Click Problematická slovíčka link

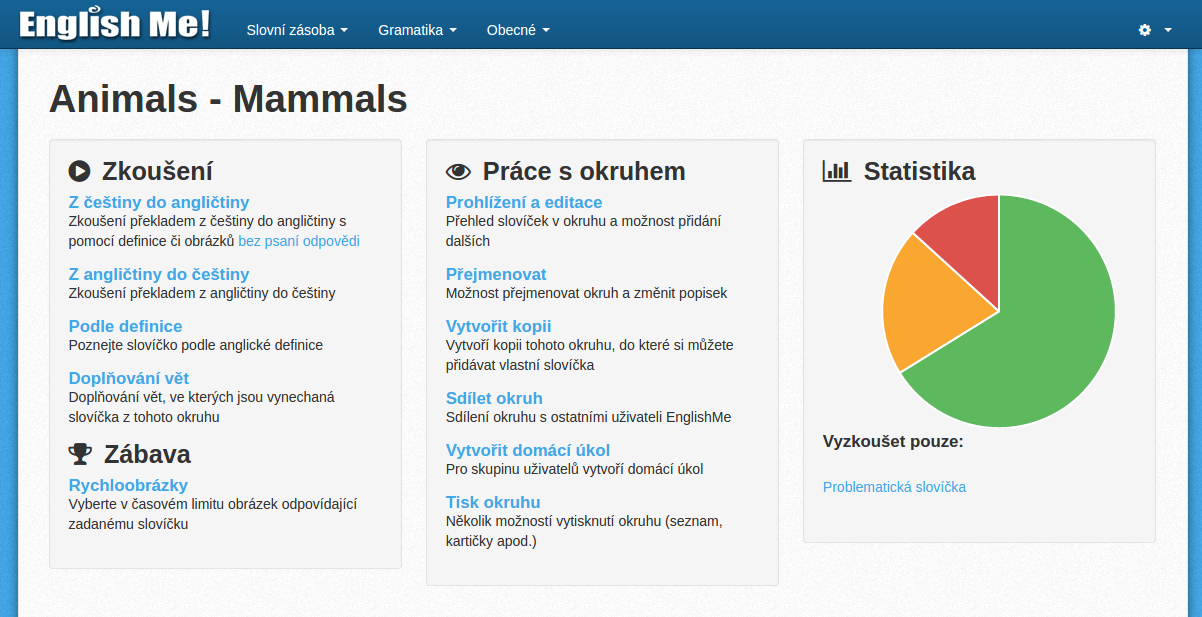pyautogui.click(x=894, y=487)
